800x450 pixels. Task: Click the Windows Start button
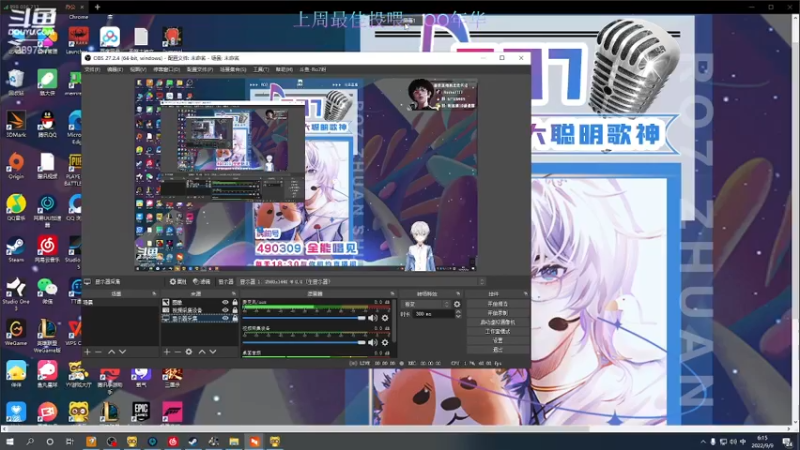click(9, 441)
